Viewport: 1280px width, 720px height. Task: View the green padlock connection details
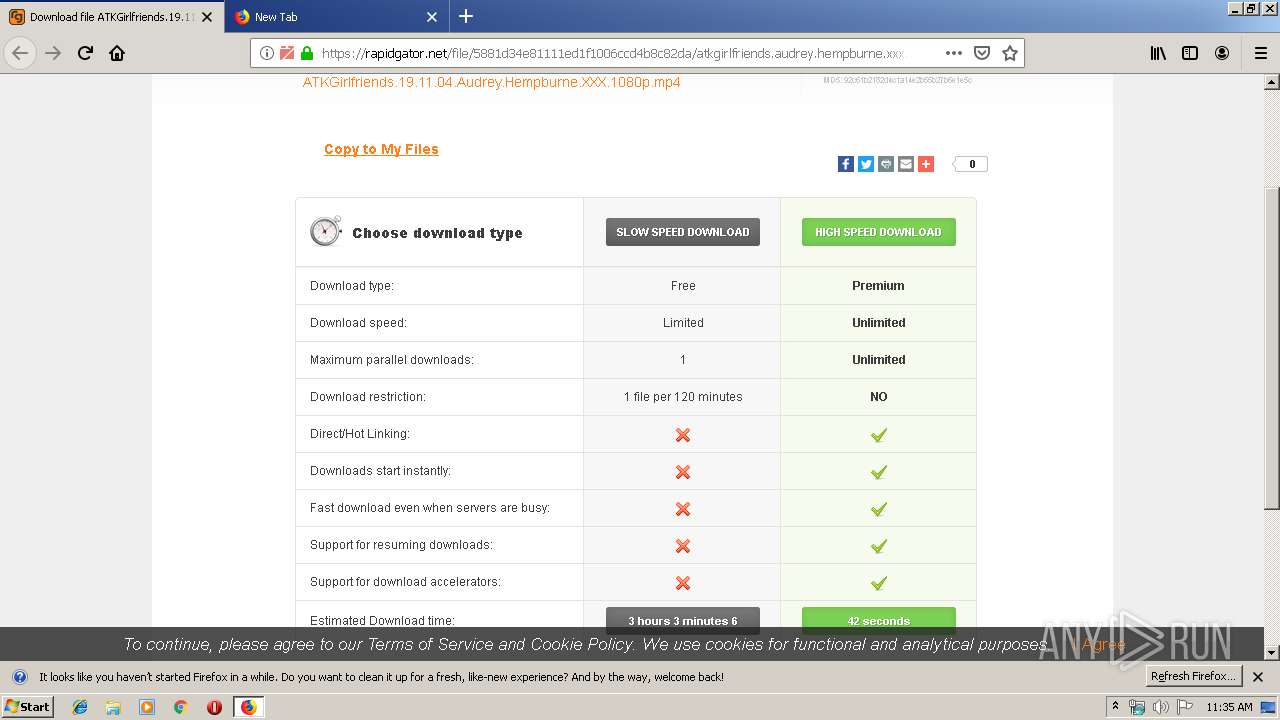point(307,53)
